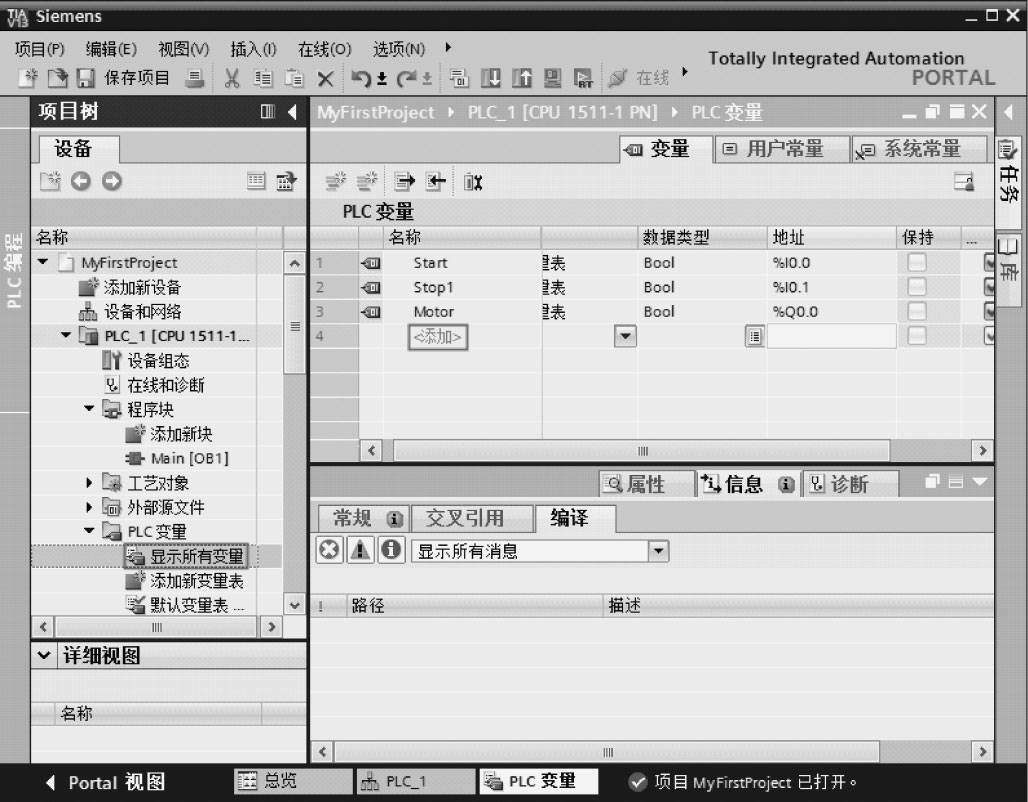Collapse the PLC_1 [CPU 1511-1 tree node
The height and width of the screenshot is (802, 1028).
coord(66,336)
